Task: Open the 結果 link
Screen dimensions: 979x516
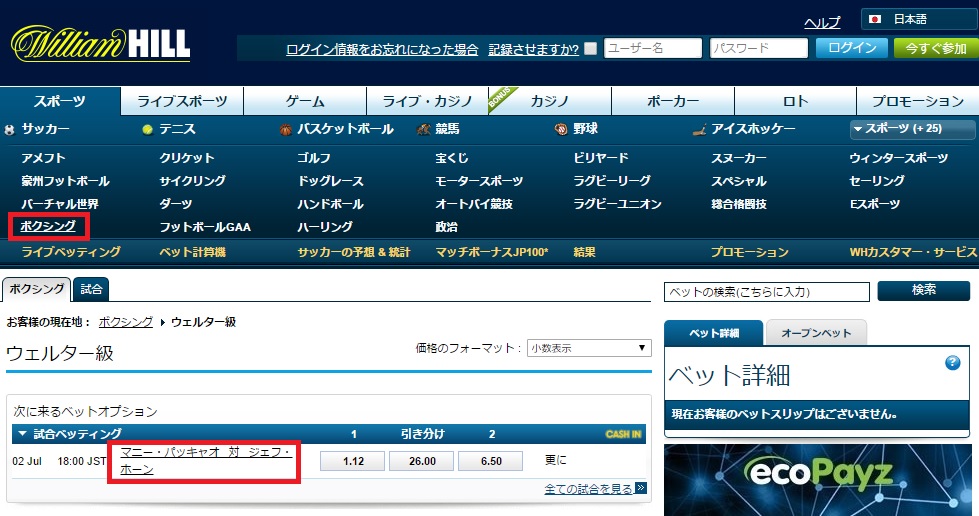Action: coord(584,252)
